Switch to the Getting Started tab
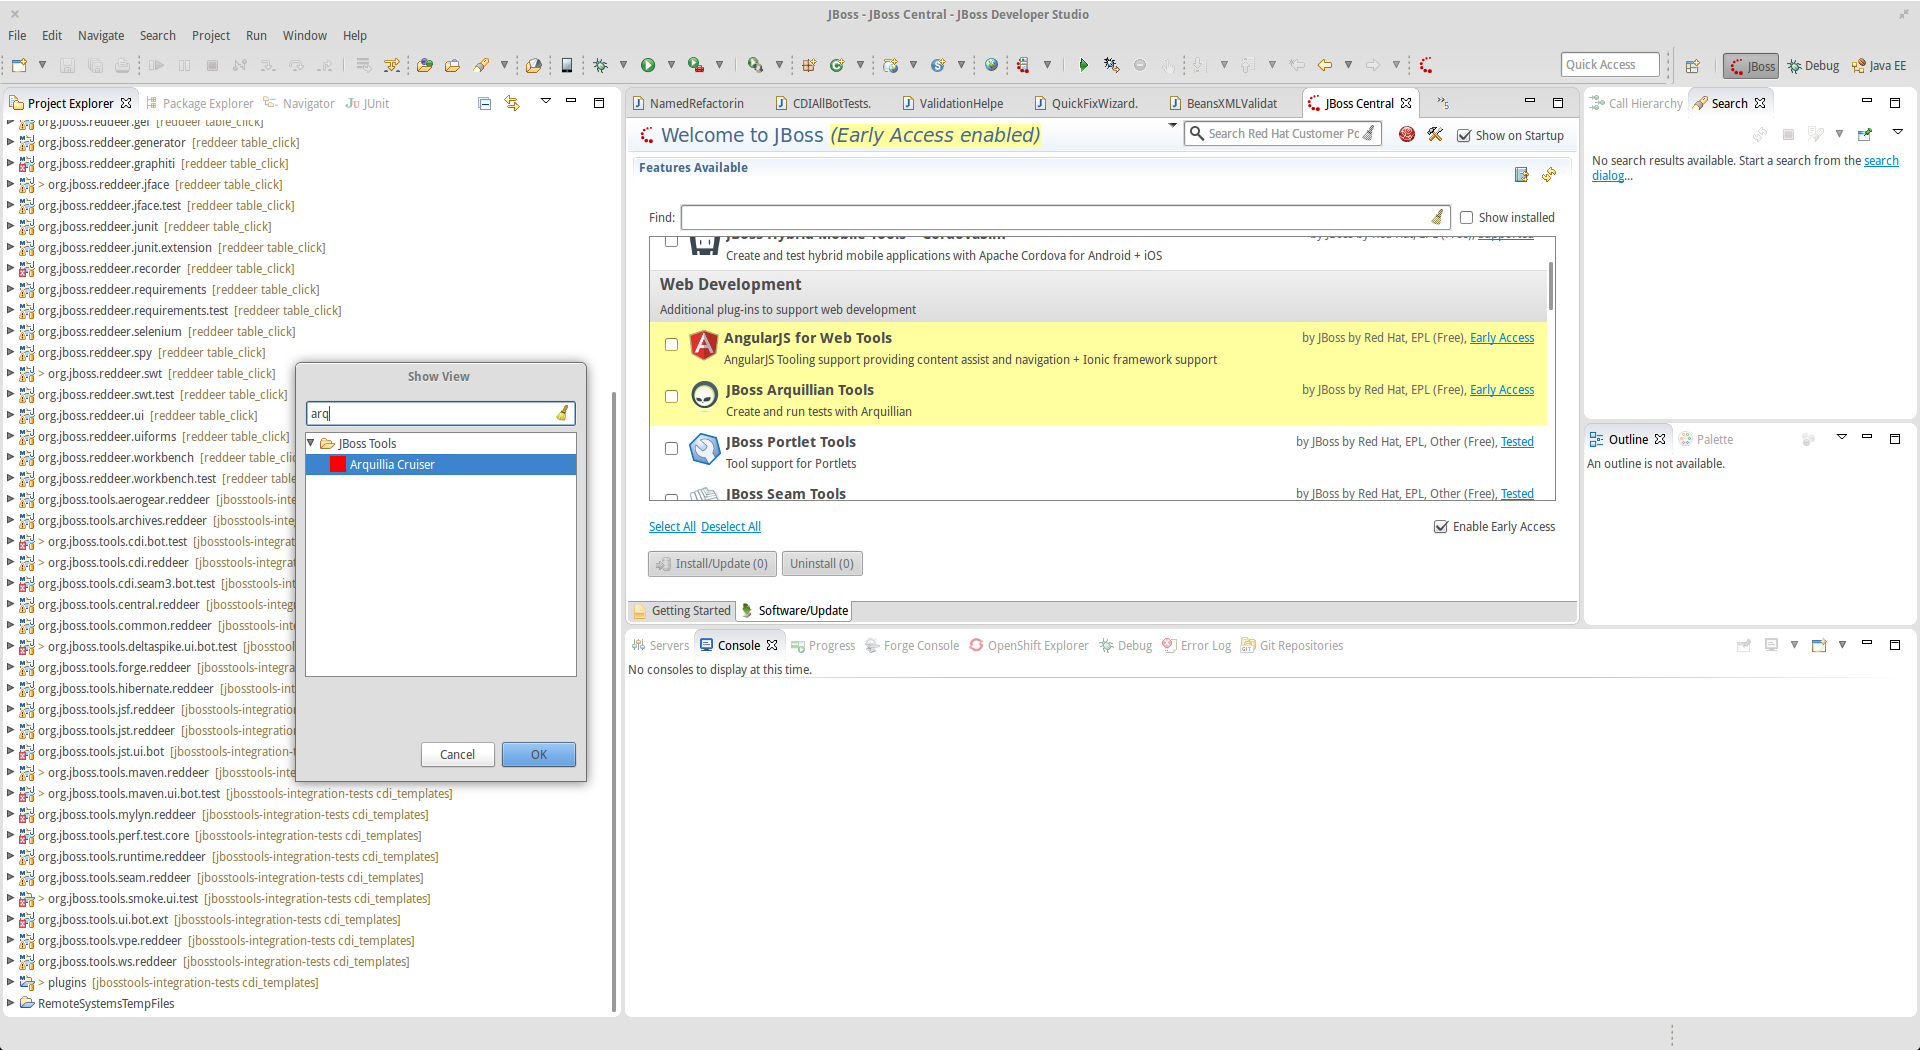Viewport: 1920px width, 1050px height. (x=682, y=611)
